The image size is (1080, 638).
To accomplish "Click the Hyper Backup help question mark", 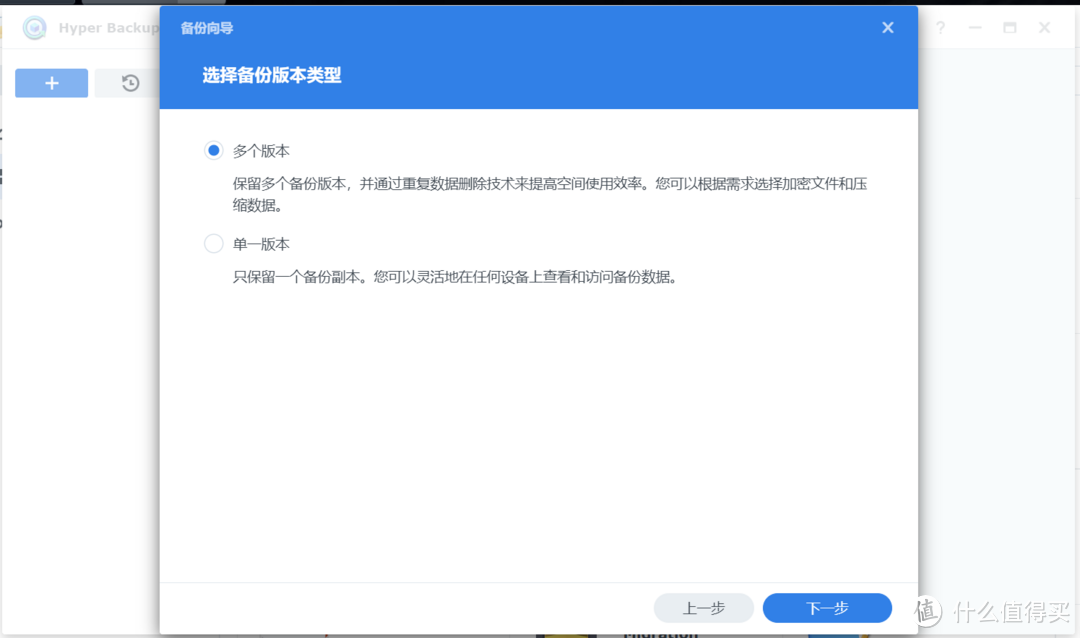I will (940, 28).
